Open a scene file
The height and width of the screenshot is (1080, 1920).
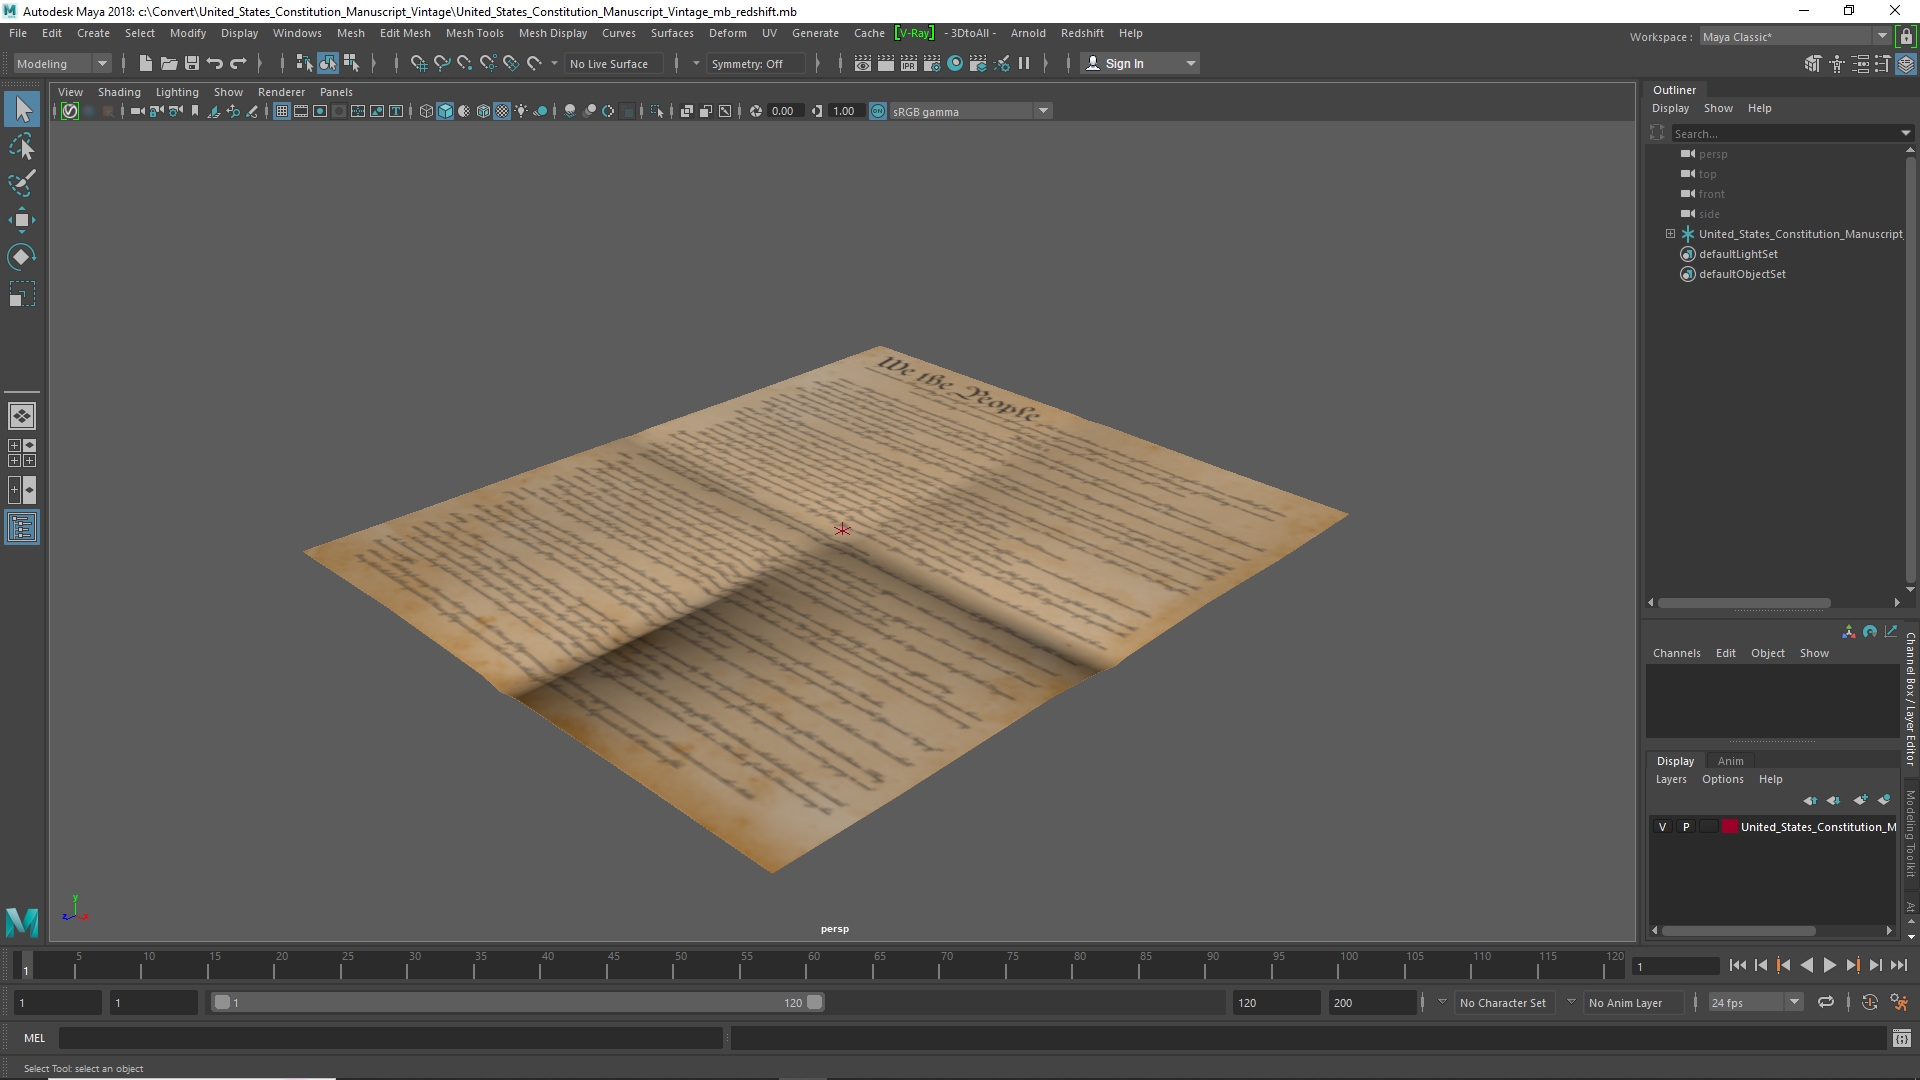click(x=169, y=63)
